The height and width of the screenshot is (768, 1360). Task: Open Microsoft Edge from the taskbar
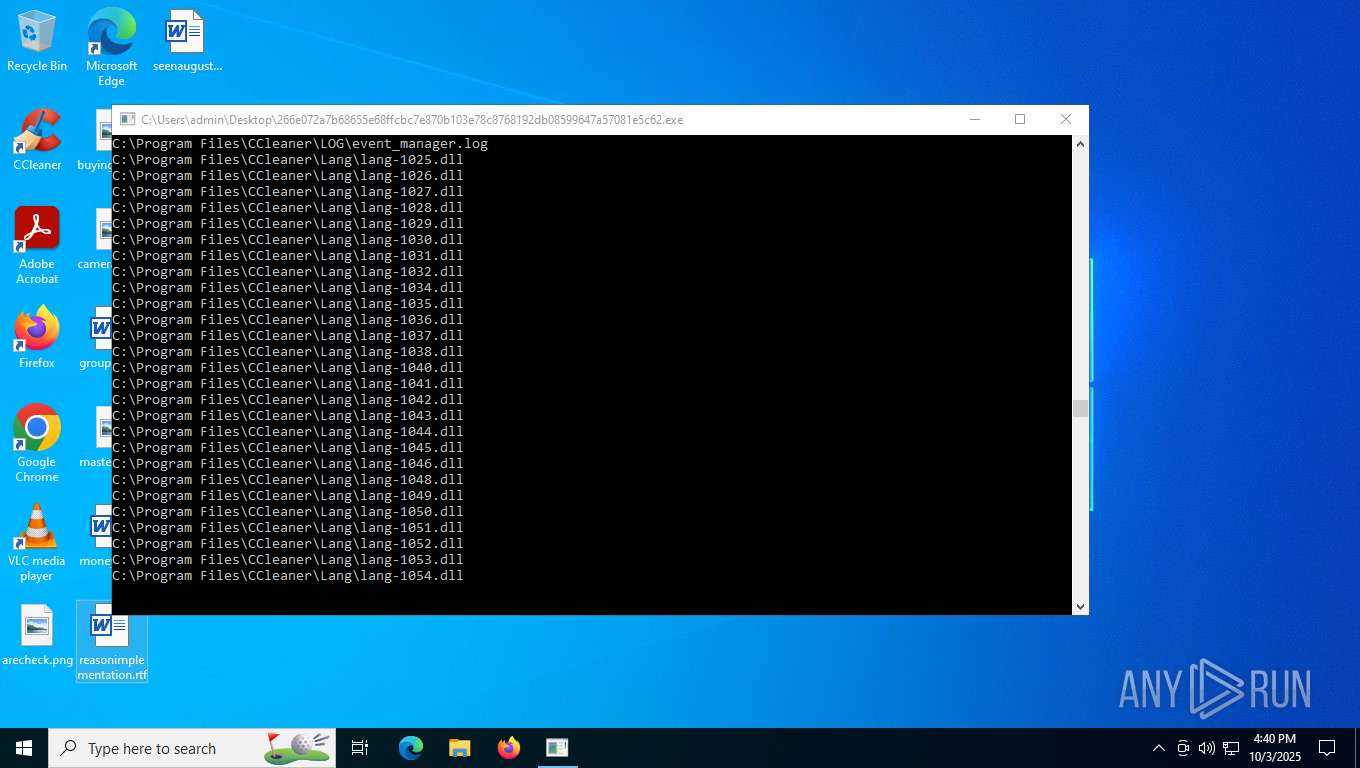click(411, 748)
